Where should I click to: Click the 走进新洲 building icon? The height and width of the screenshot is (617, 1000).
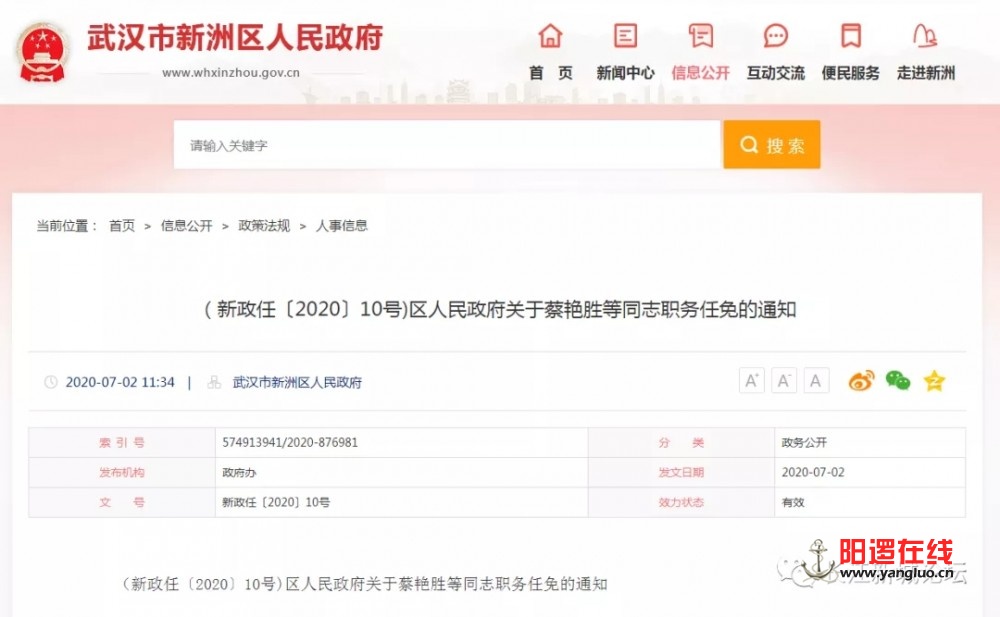pyautogui.click(x=925, y=36)
